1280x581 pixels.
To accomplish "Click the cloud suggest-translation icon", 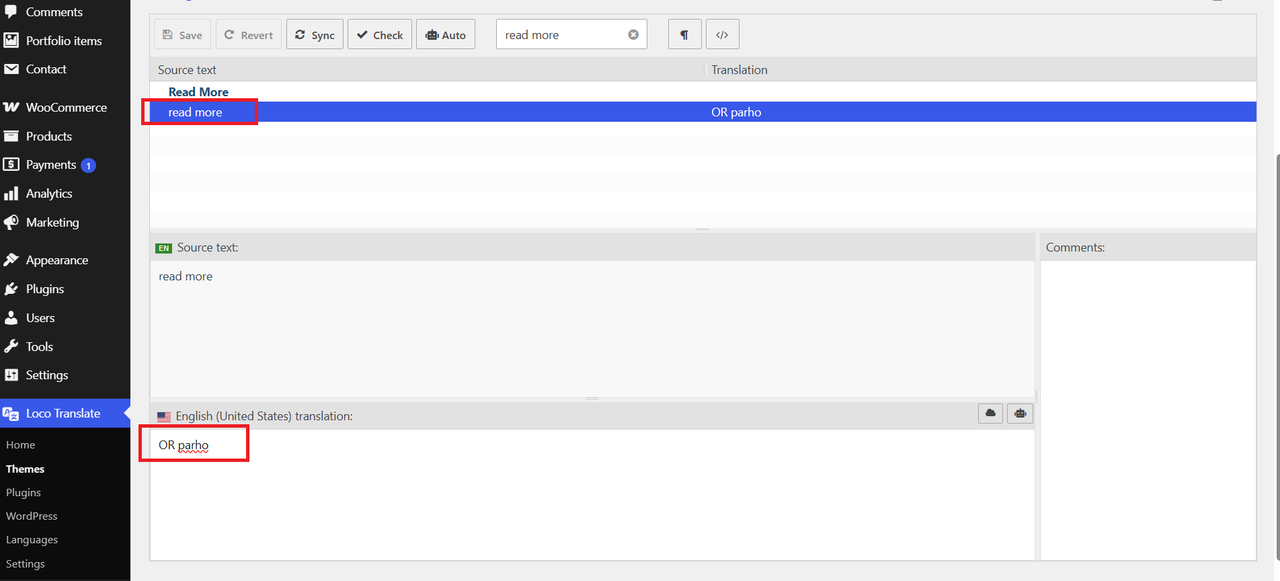I will [x=991, y=413].
